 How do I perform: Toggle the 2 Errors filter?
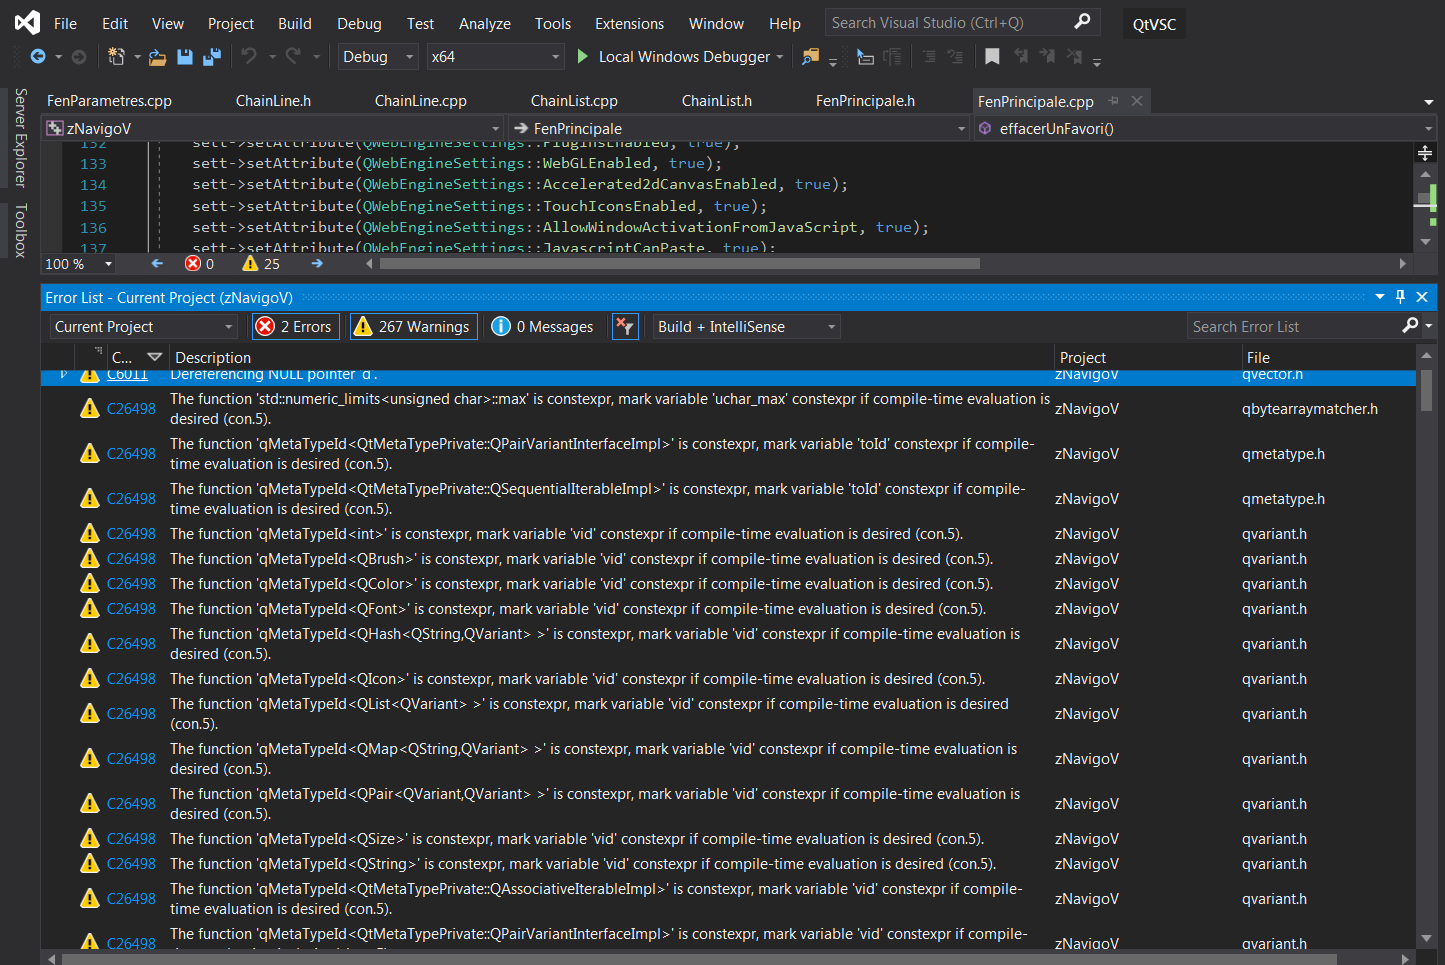294,327
